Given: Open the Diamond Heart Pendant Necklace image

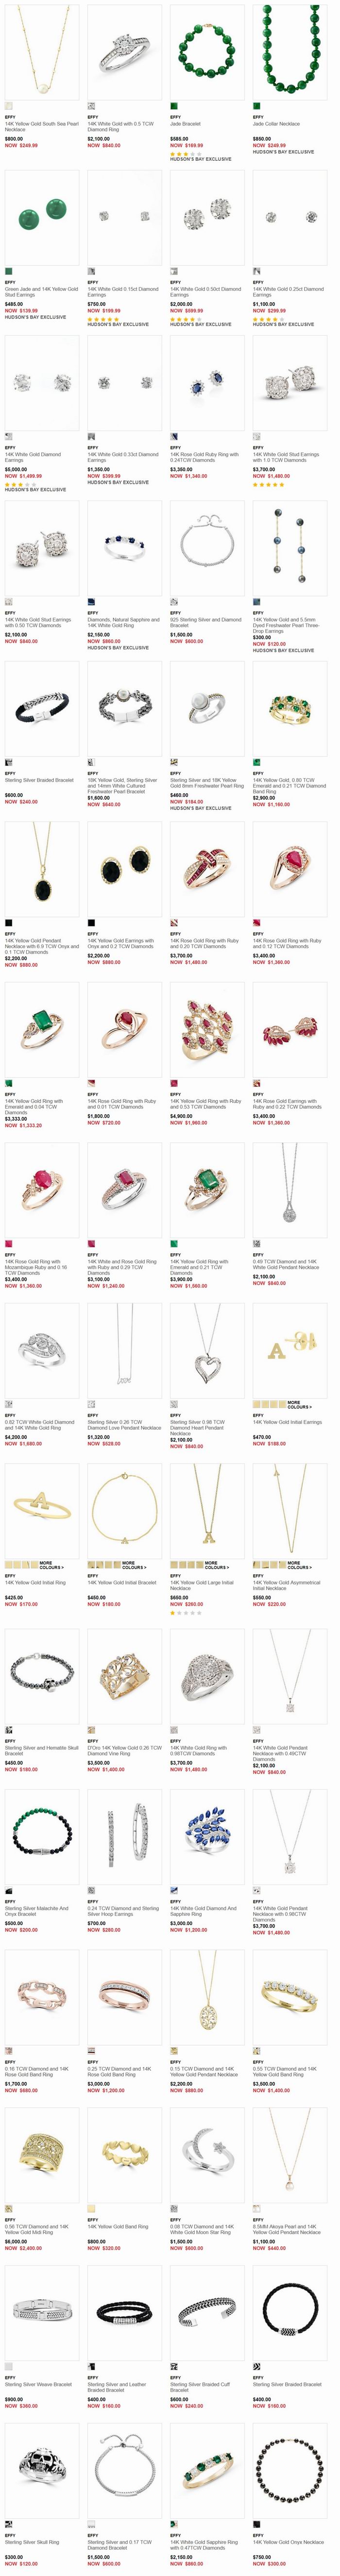Looking at the screenshot, I should pos(206,1350).
